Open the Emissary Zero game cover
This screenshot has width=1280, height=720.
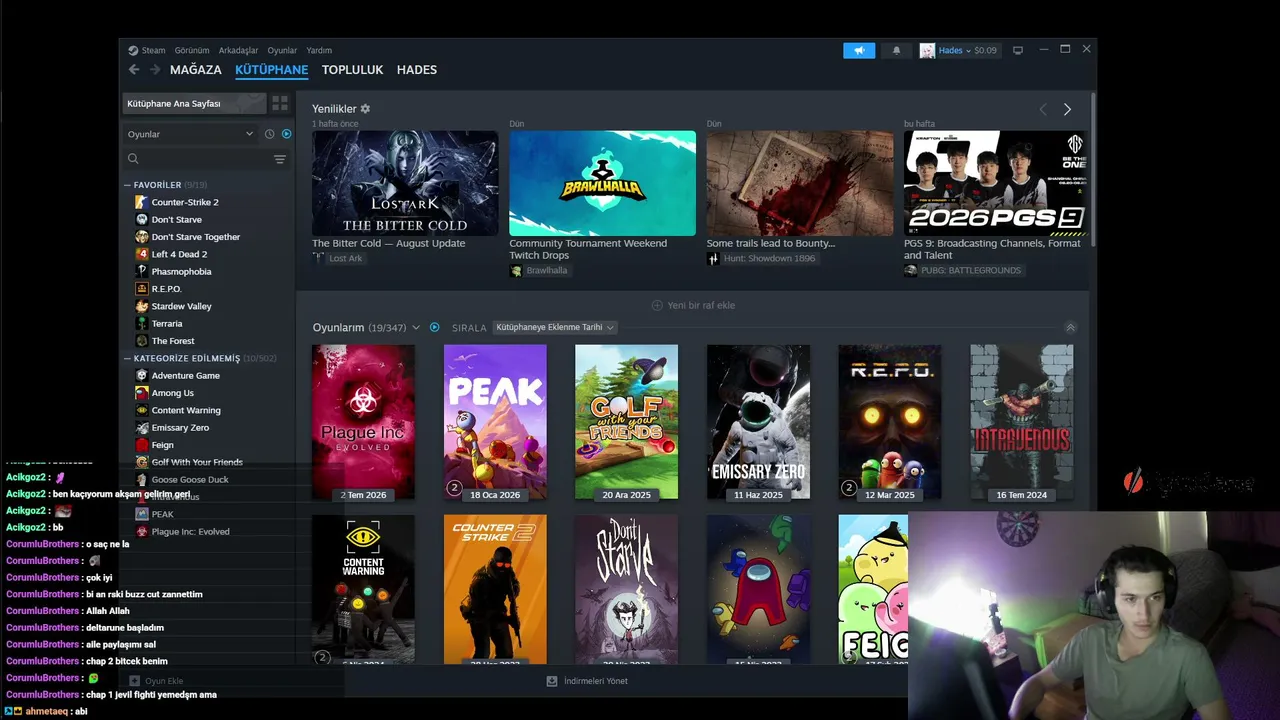pyautogui.click(x=758, y=422)
